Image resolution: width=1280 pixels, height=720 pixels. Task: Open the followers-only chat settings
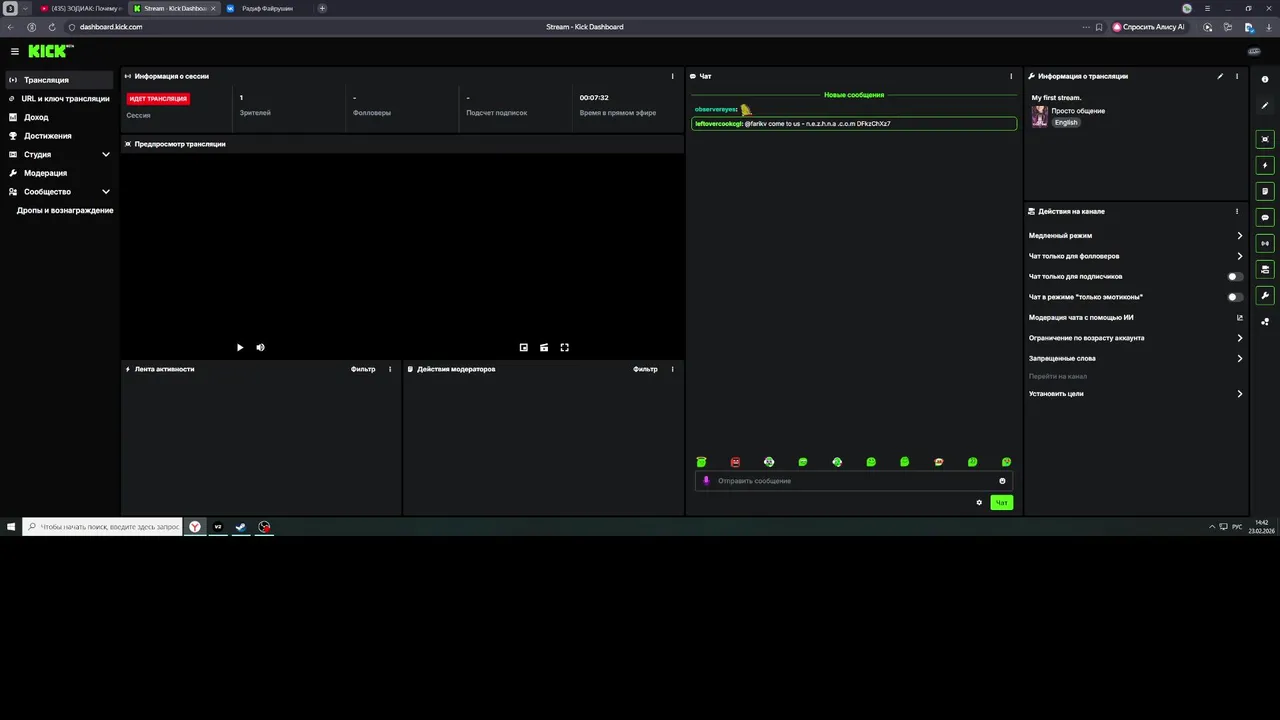[x=1136, y=256]
